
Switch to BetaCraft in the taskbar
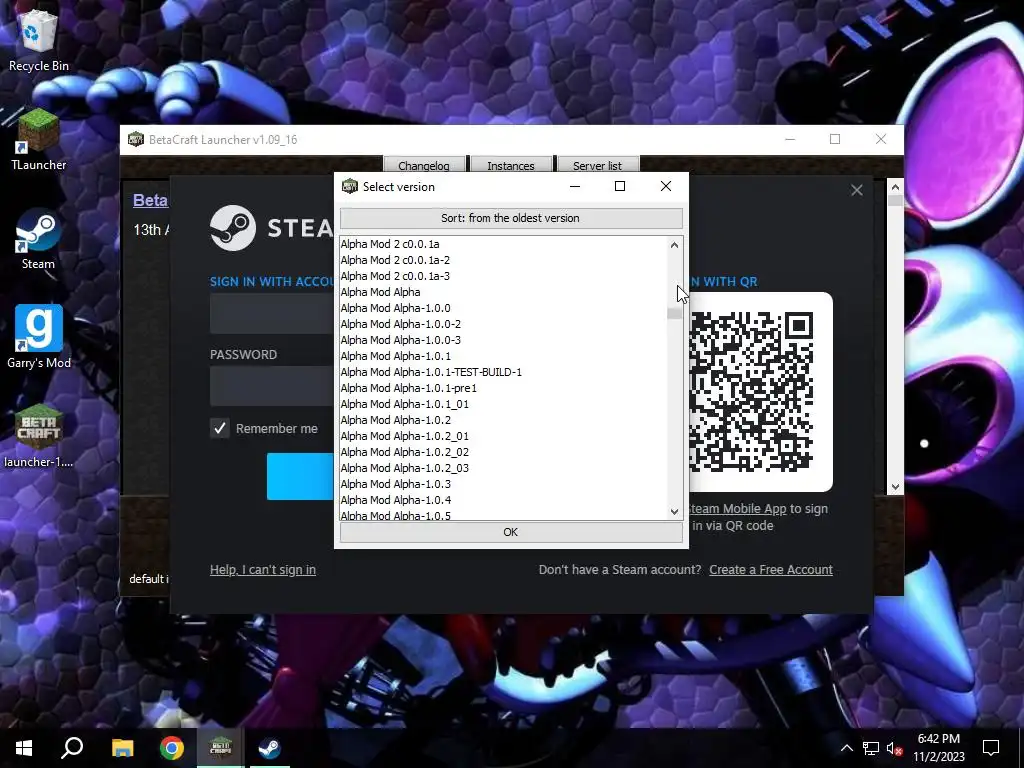tap(221, 748)
